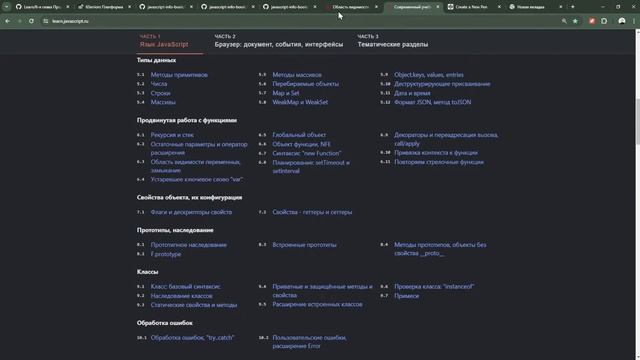
Task: Bookmark this page with the star icon
Action: coord(575,21)
